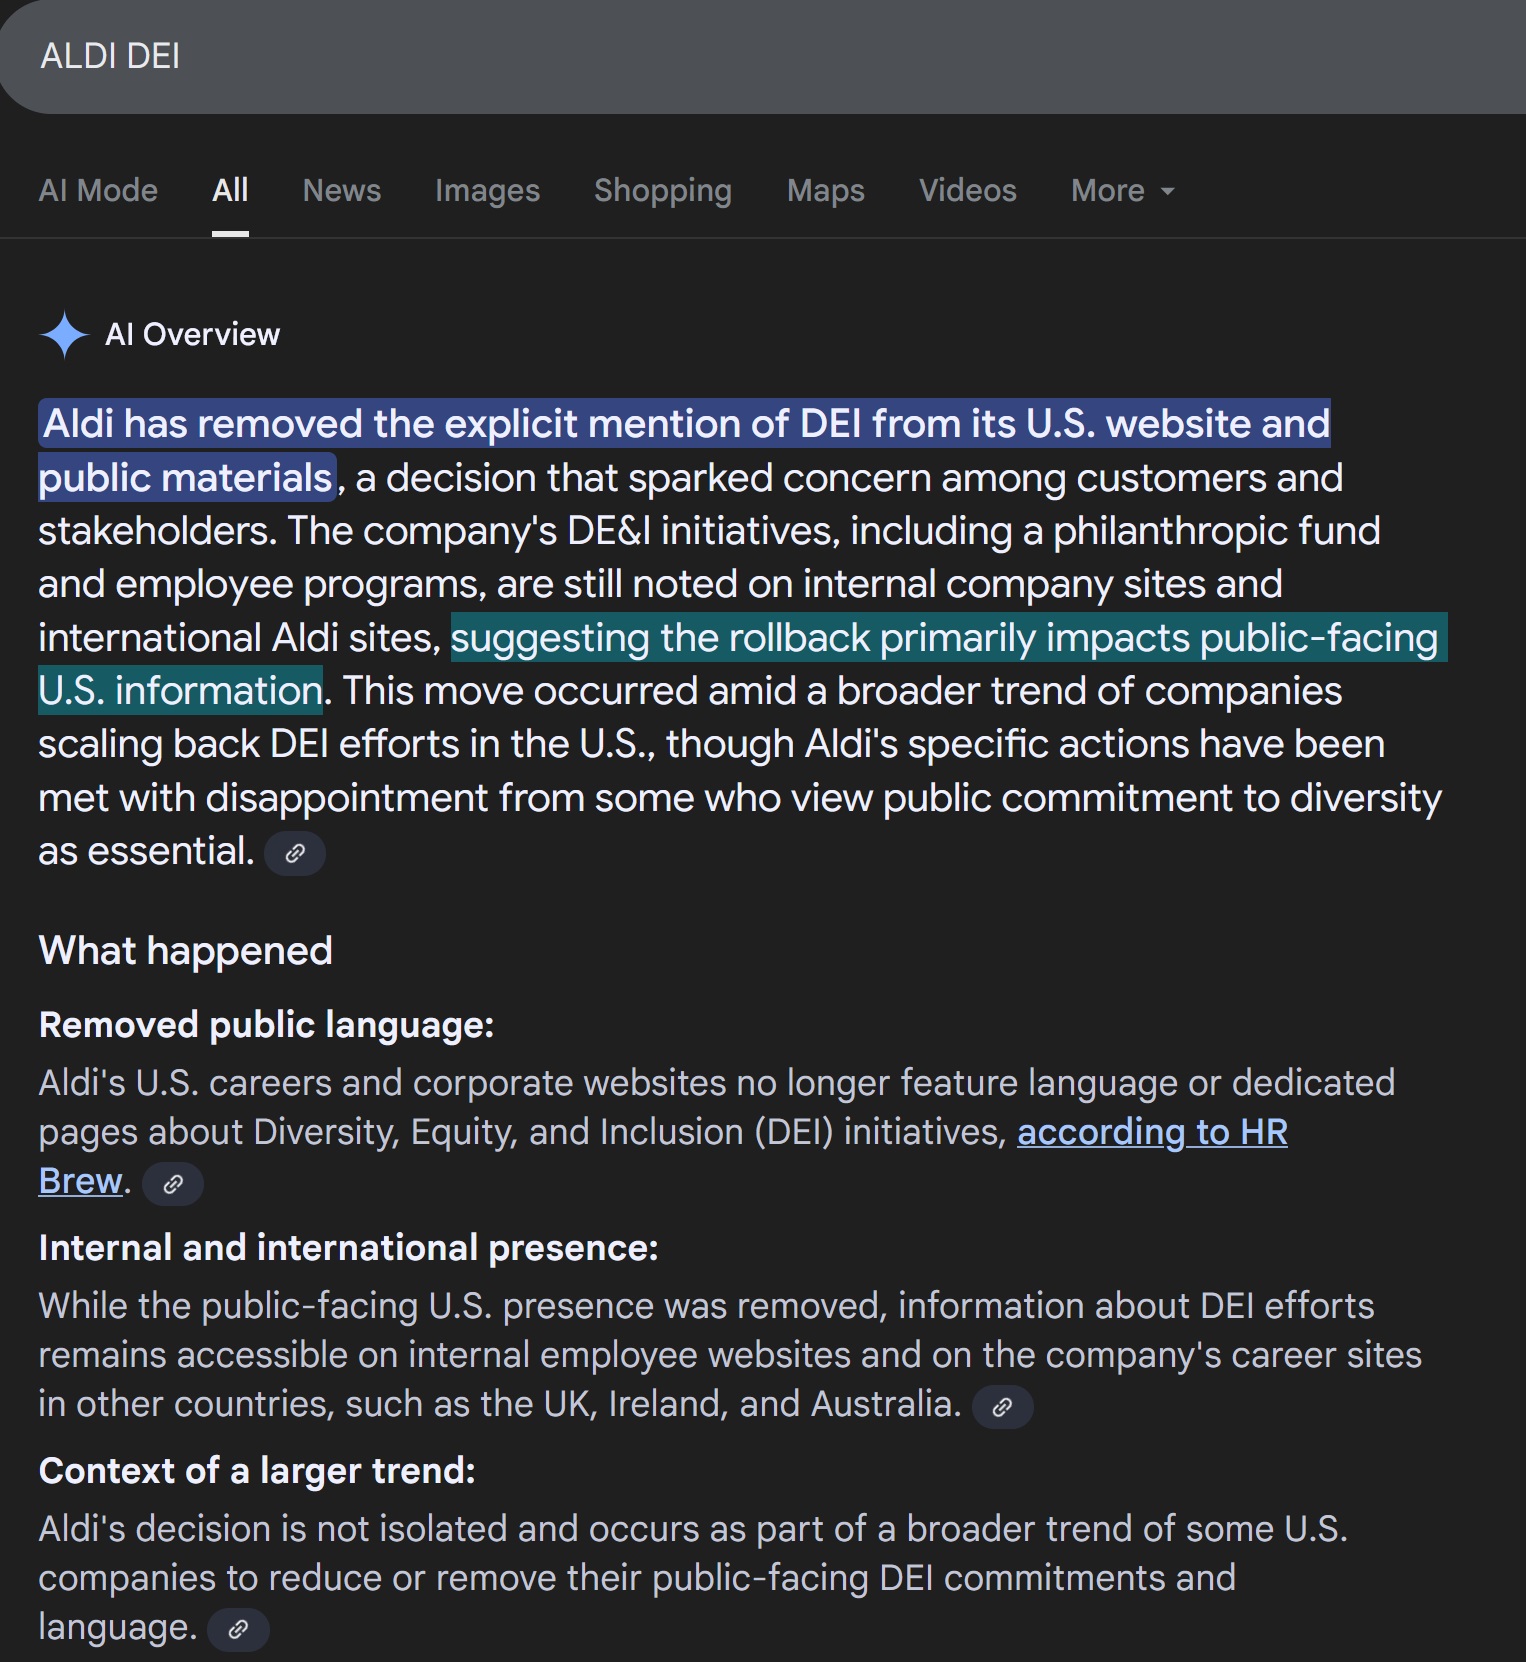The image size is (1526, 1662).
Task: Open source link icon after 'HR Brew.'
Action: [173, 1184]
